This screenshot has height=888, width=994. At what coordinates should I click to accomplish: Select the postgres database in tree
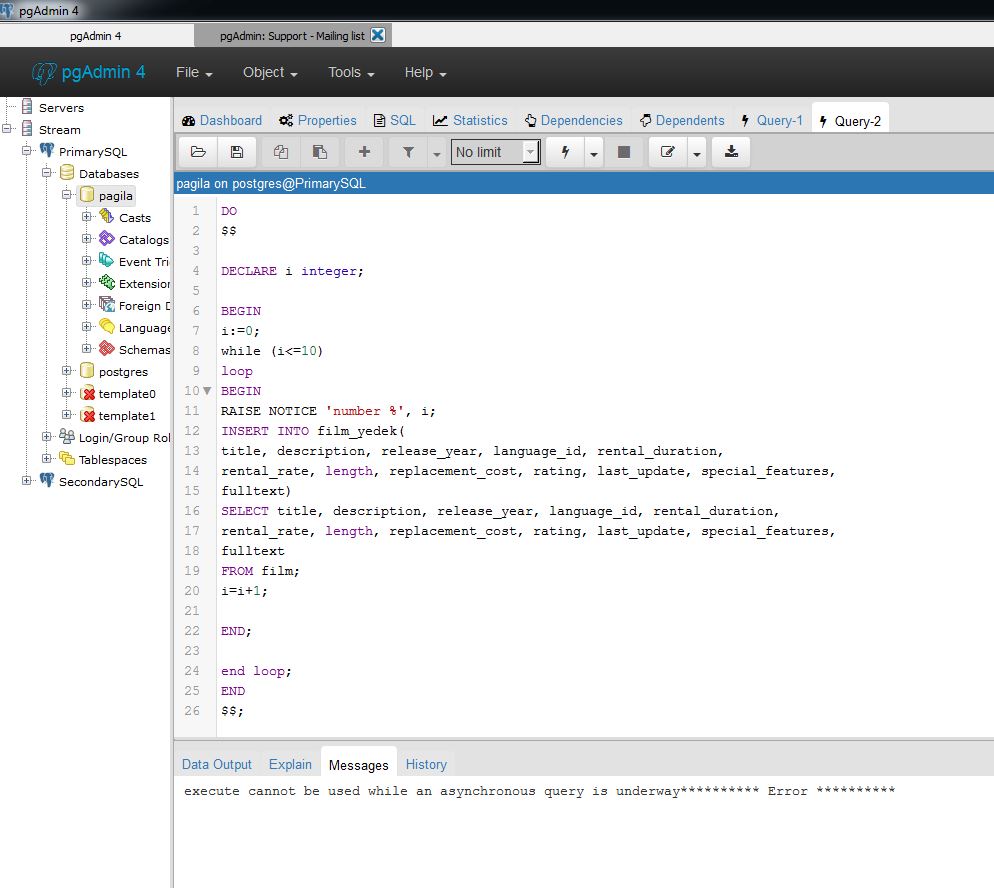123,372
